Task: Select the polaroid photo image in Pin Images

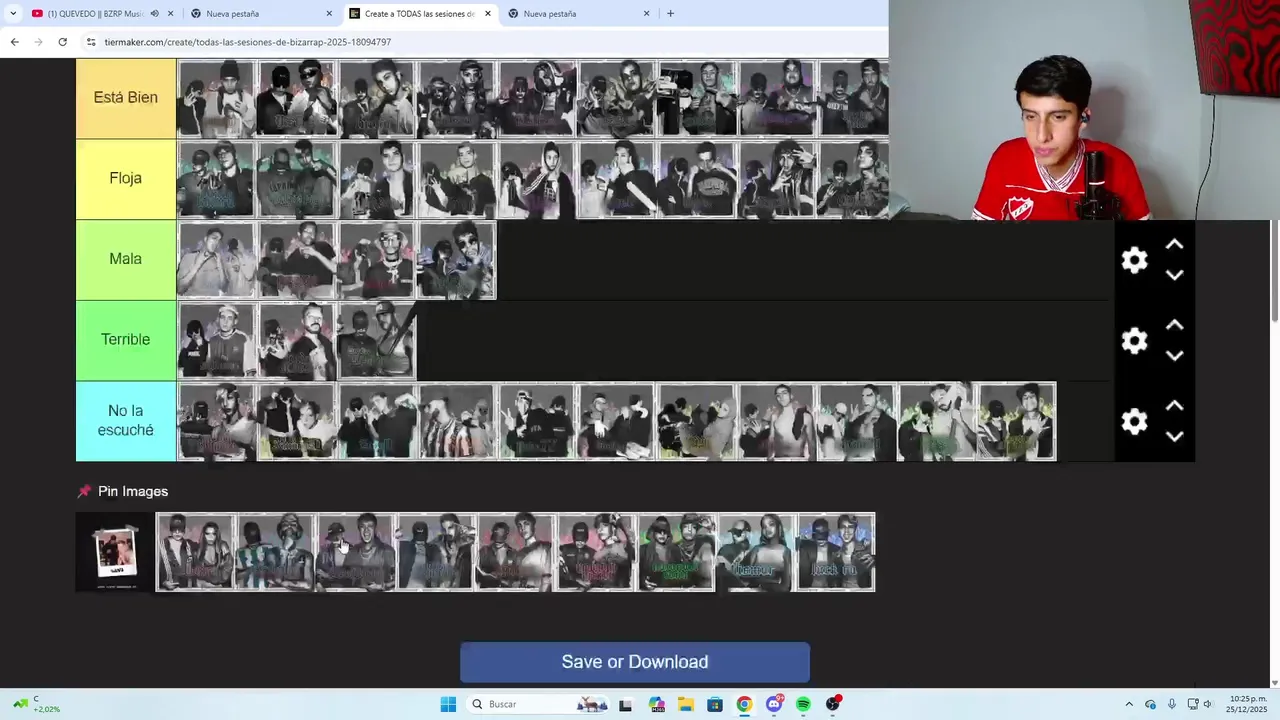Action: (115, 552)
